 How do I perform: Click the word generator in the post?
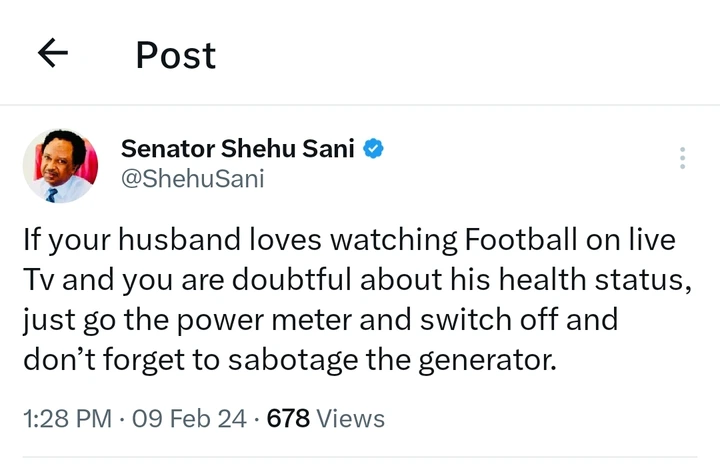coord(487,360)
